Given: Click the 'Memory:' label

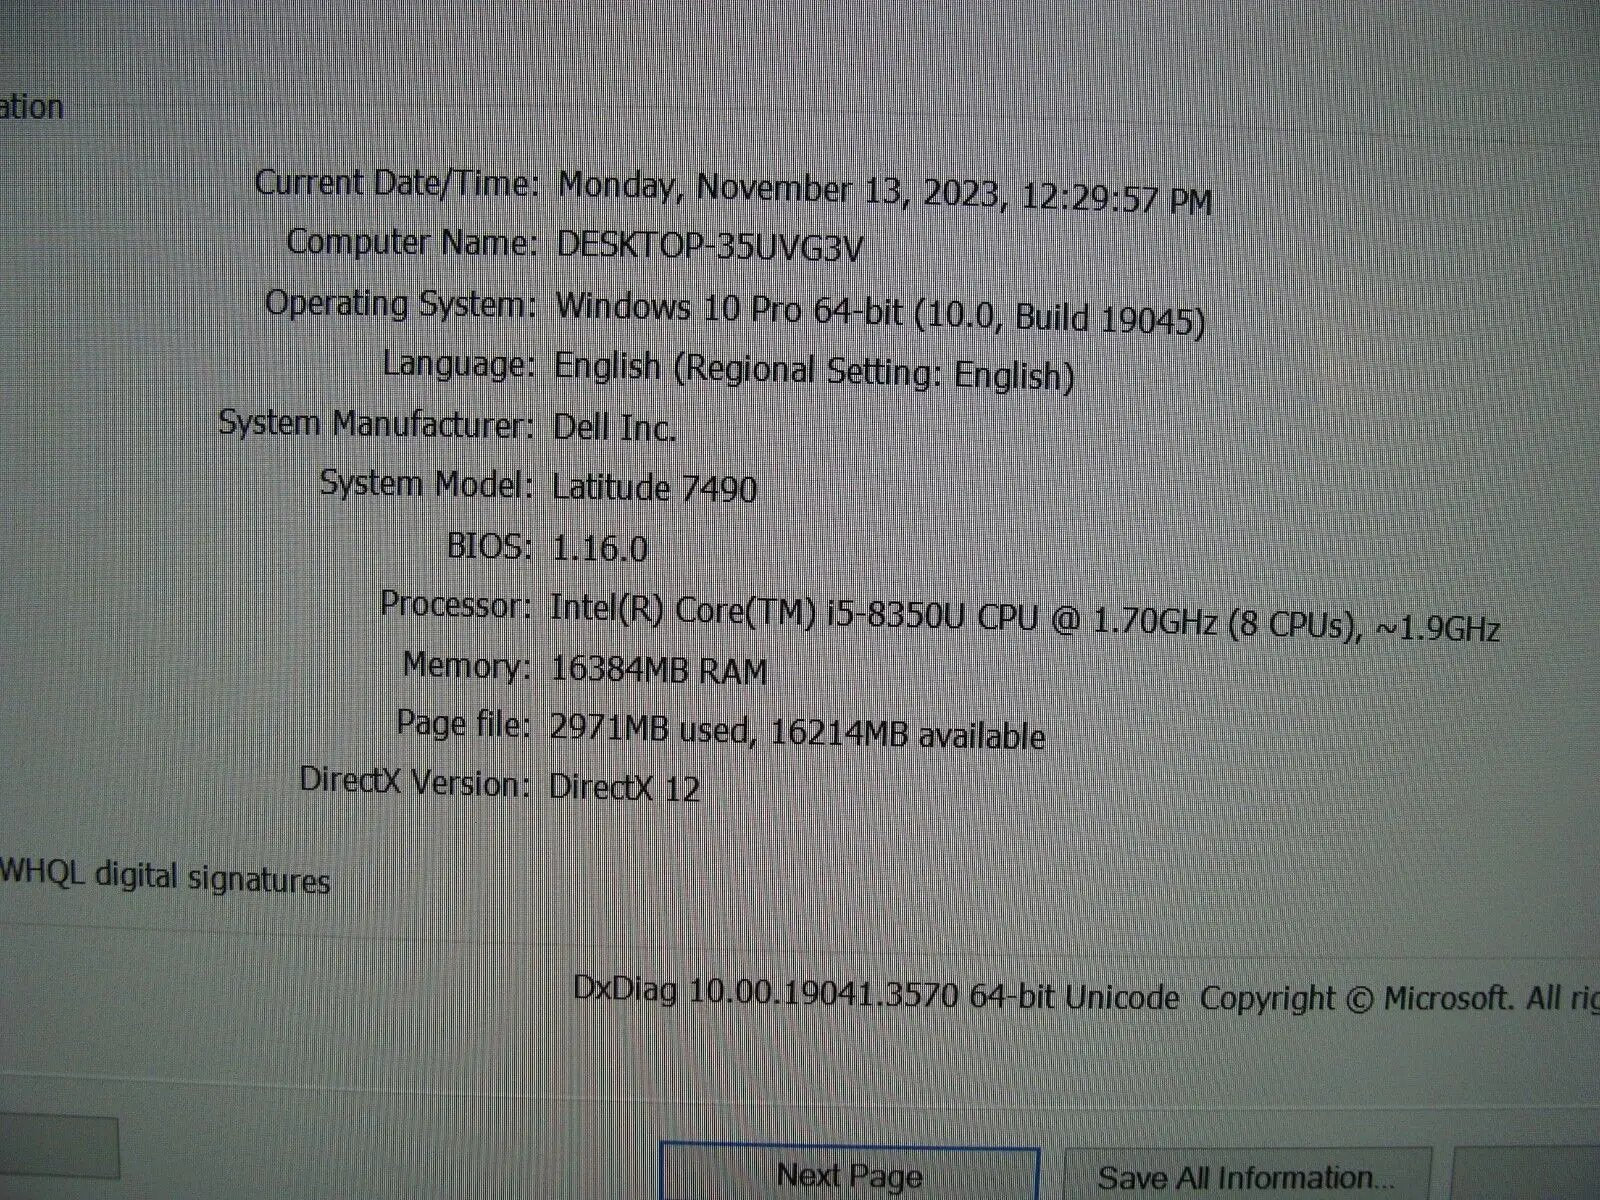Looking at the screenshot, I should (x=466, y=665).
